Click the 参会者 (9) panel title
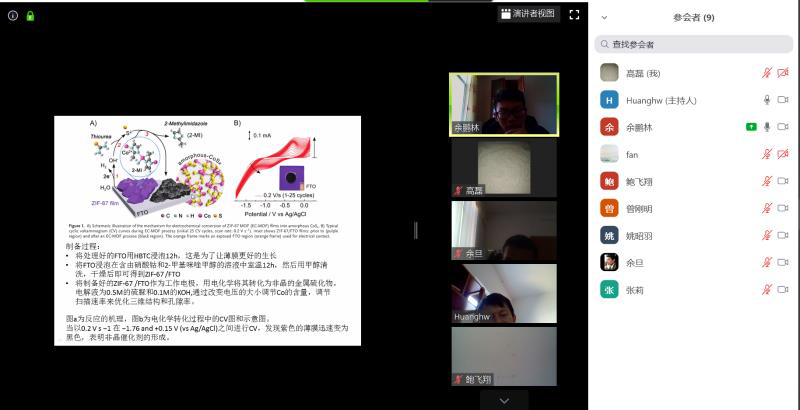 click(694, 17)
